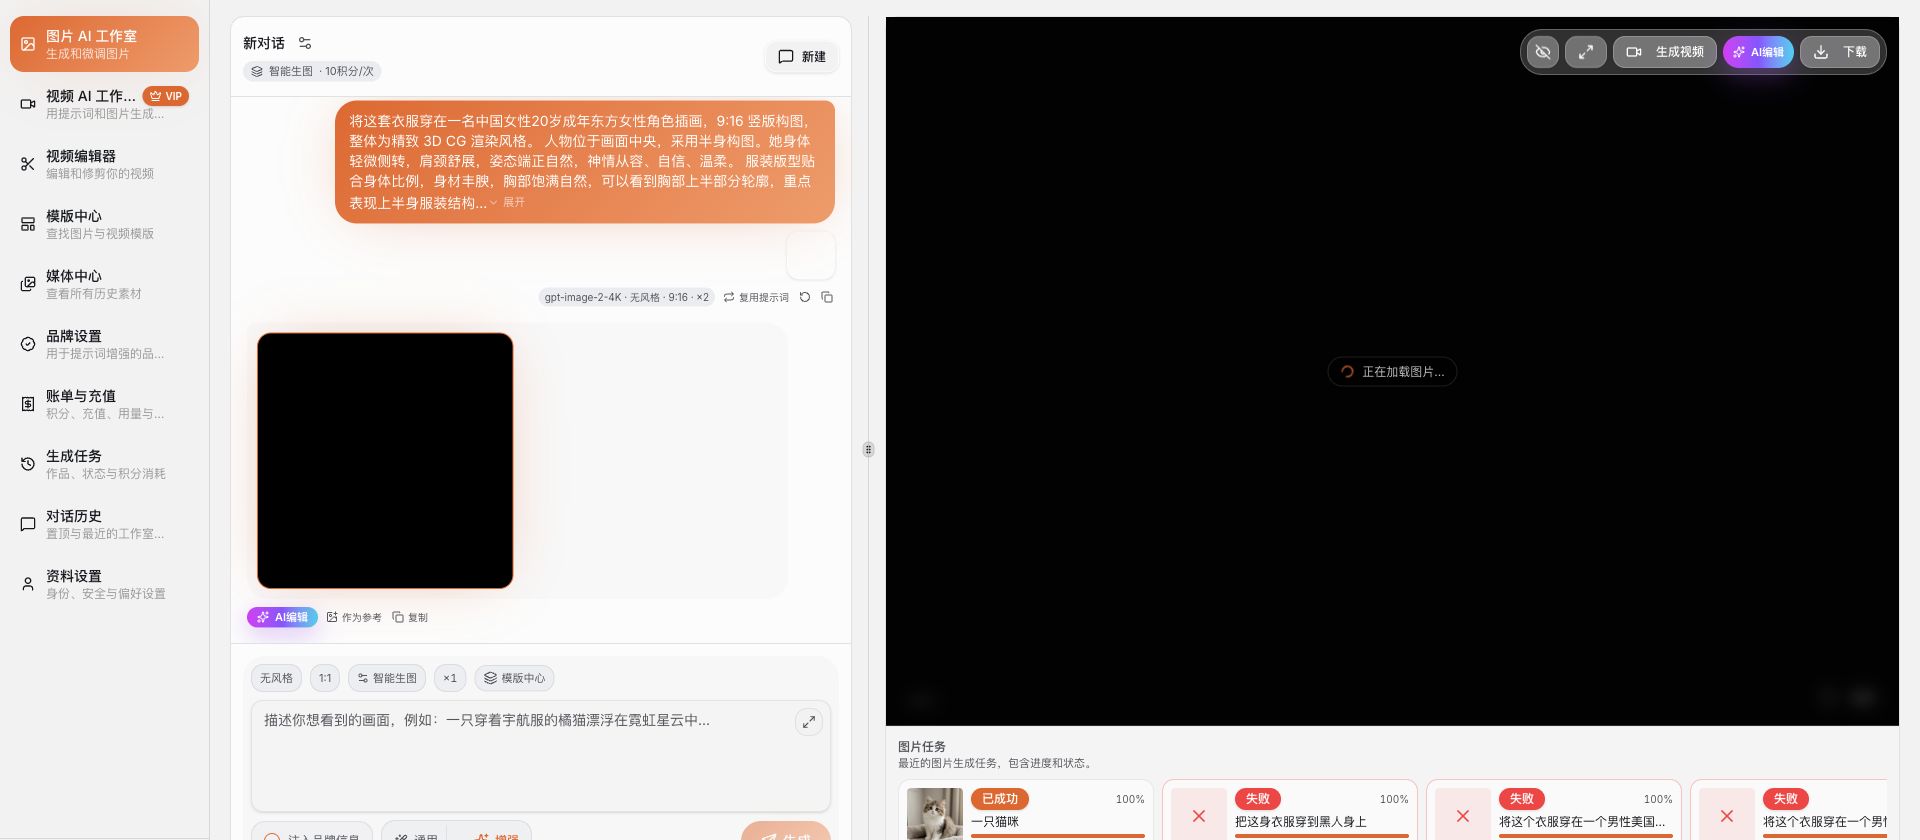Viewport: 1920px width, 840px height.
Task: Click the panel divider handle
Action: click(868, 450)
